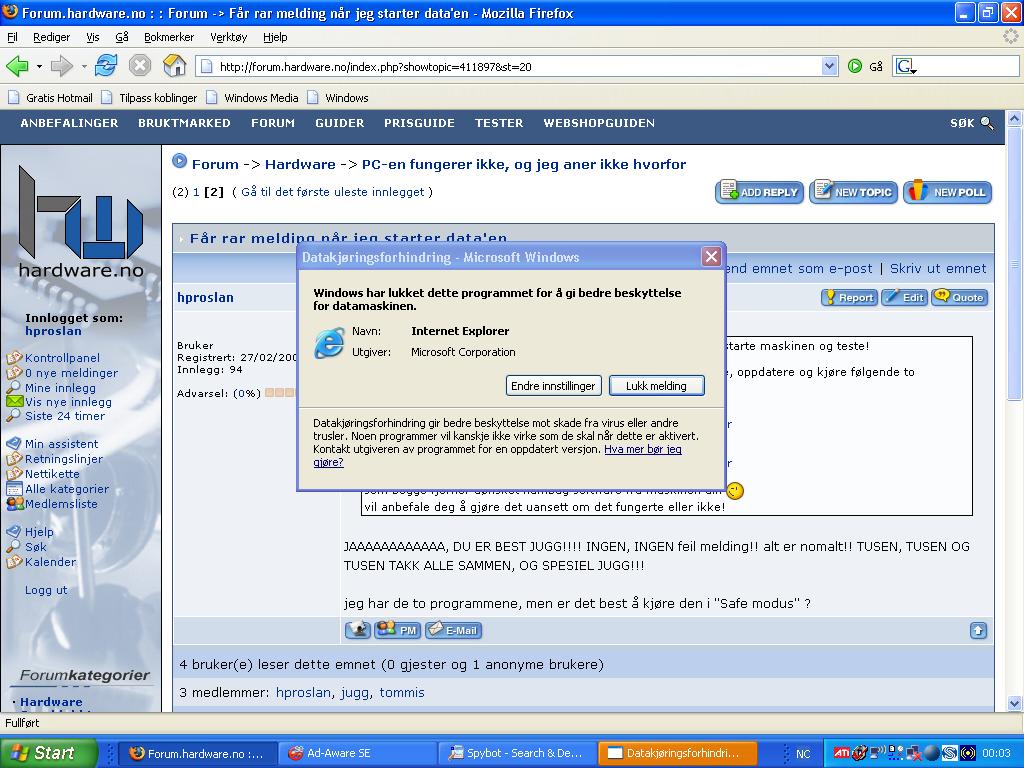Open forward-button history dropdown arrow
This screenshot has height=768, width=1024.
coord(84,67)
